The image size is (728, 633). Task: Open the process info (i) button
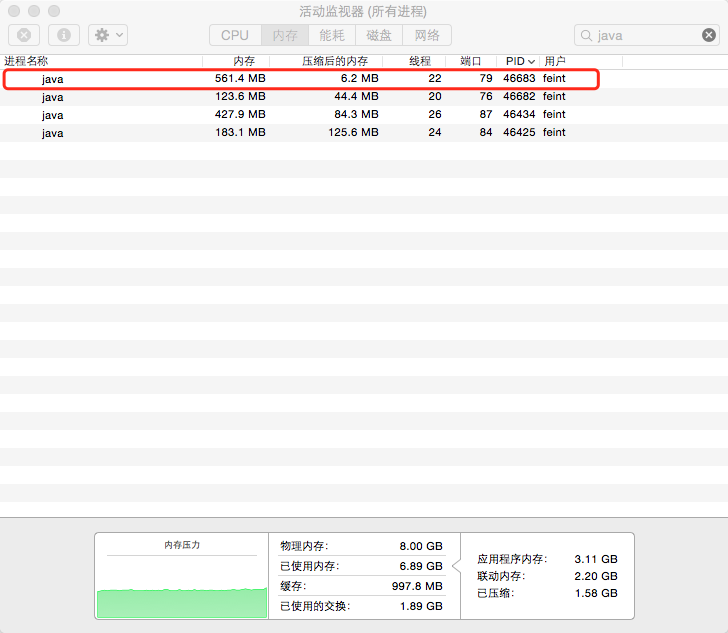(64, 35)
